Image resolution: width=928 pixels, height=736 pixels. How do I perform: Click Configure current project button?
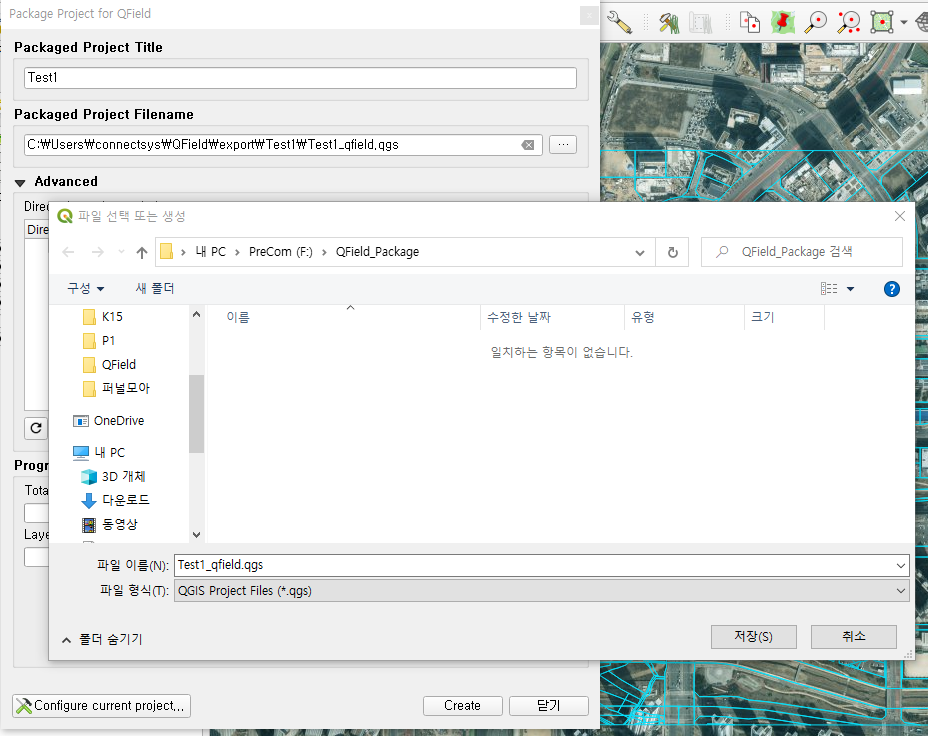click(101, 706)
